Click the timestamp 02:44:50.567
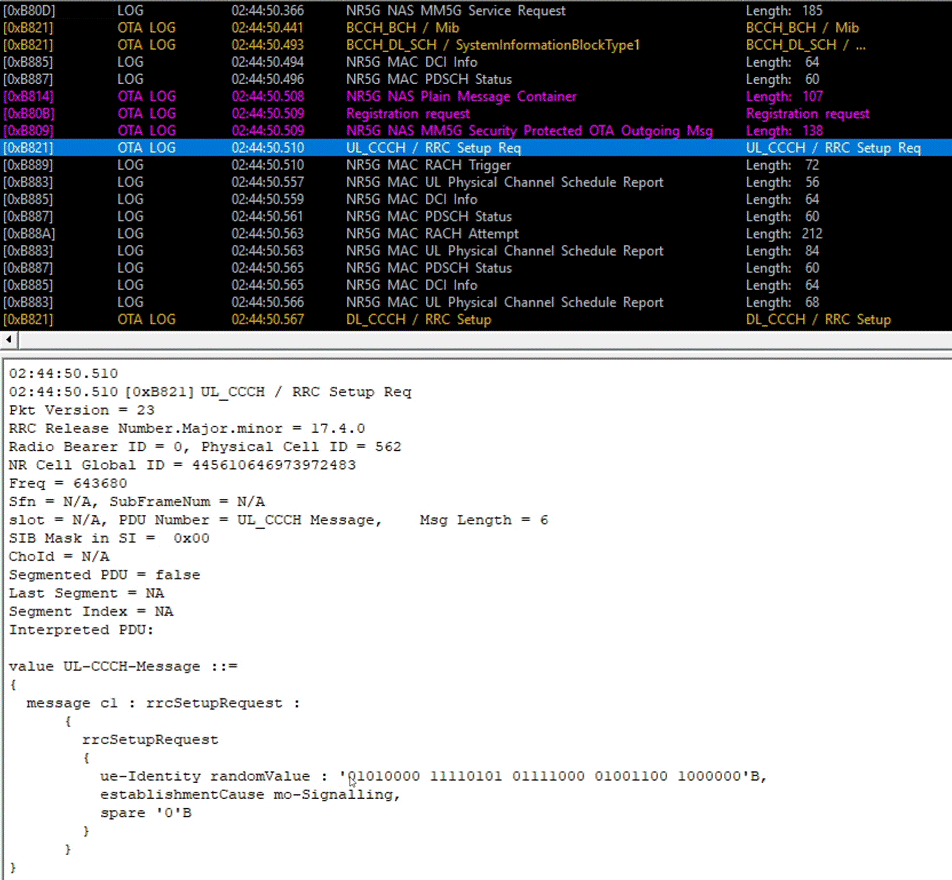Screen dimensions: 952x880 (268, 319)
